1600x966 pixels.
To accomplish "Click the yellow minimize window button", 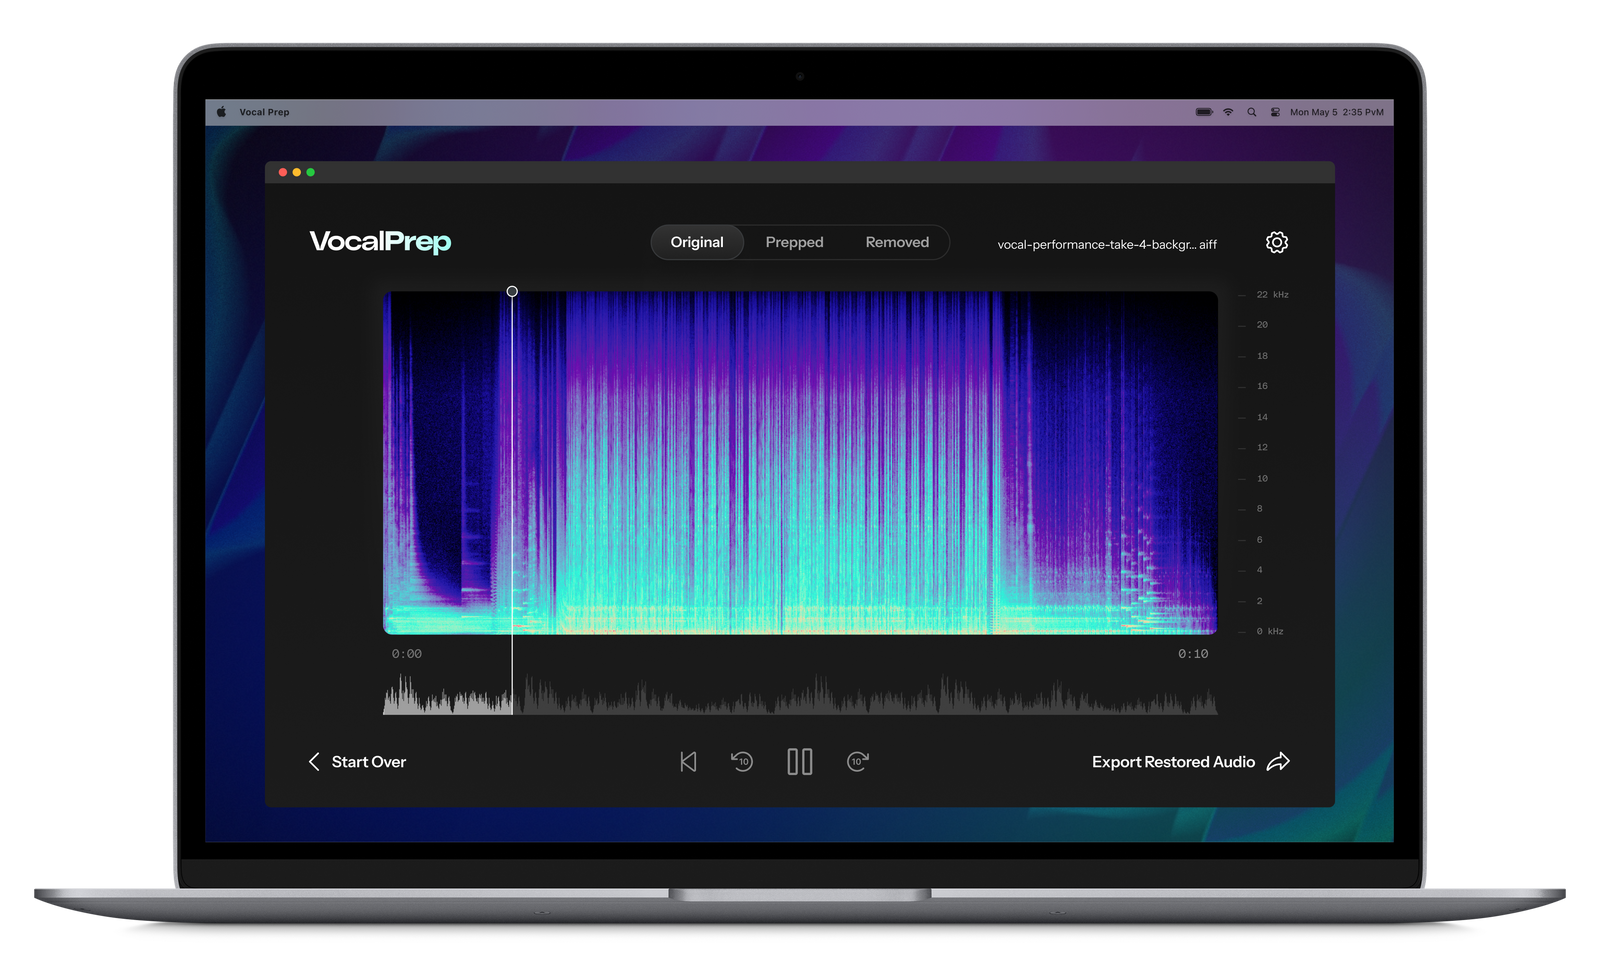I will [x=297, y=172].
